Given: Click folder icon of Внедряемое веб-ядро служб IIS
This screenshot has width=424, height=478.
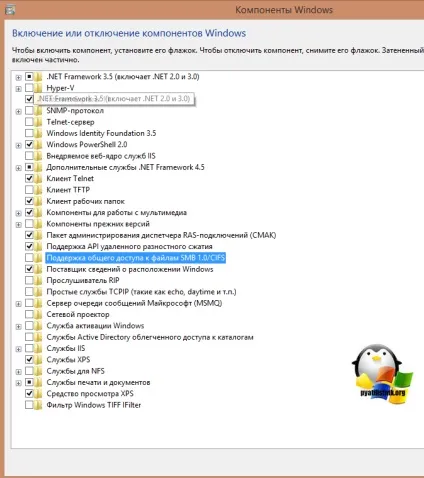Looking at the screenshot, I should coord(38,156).
